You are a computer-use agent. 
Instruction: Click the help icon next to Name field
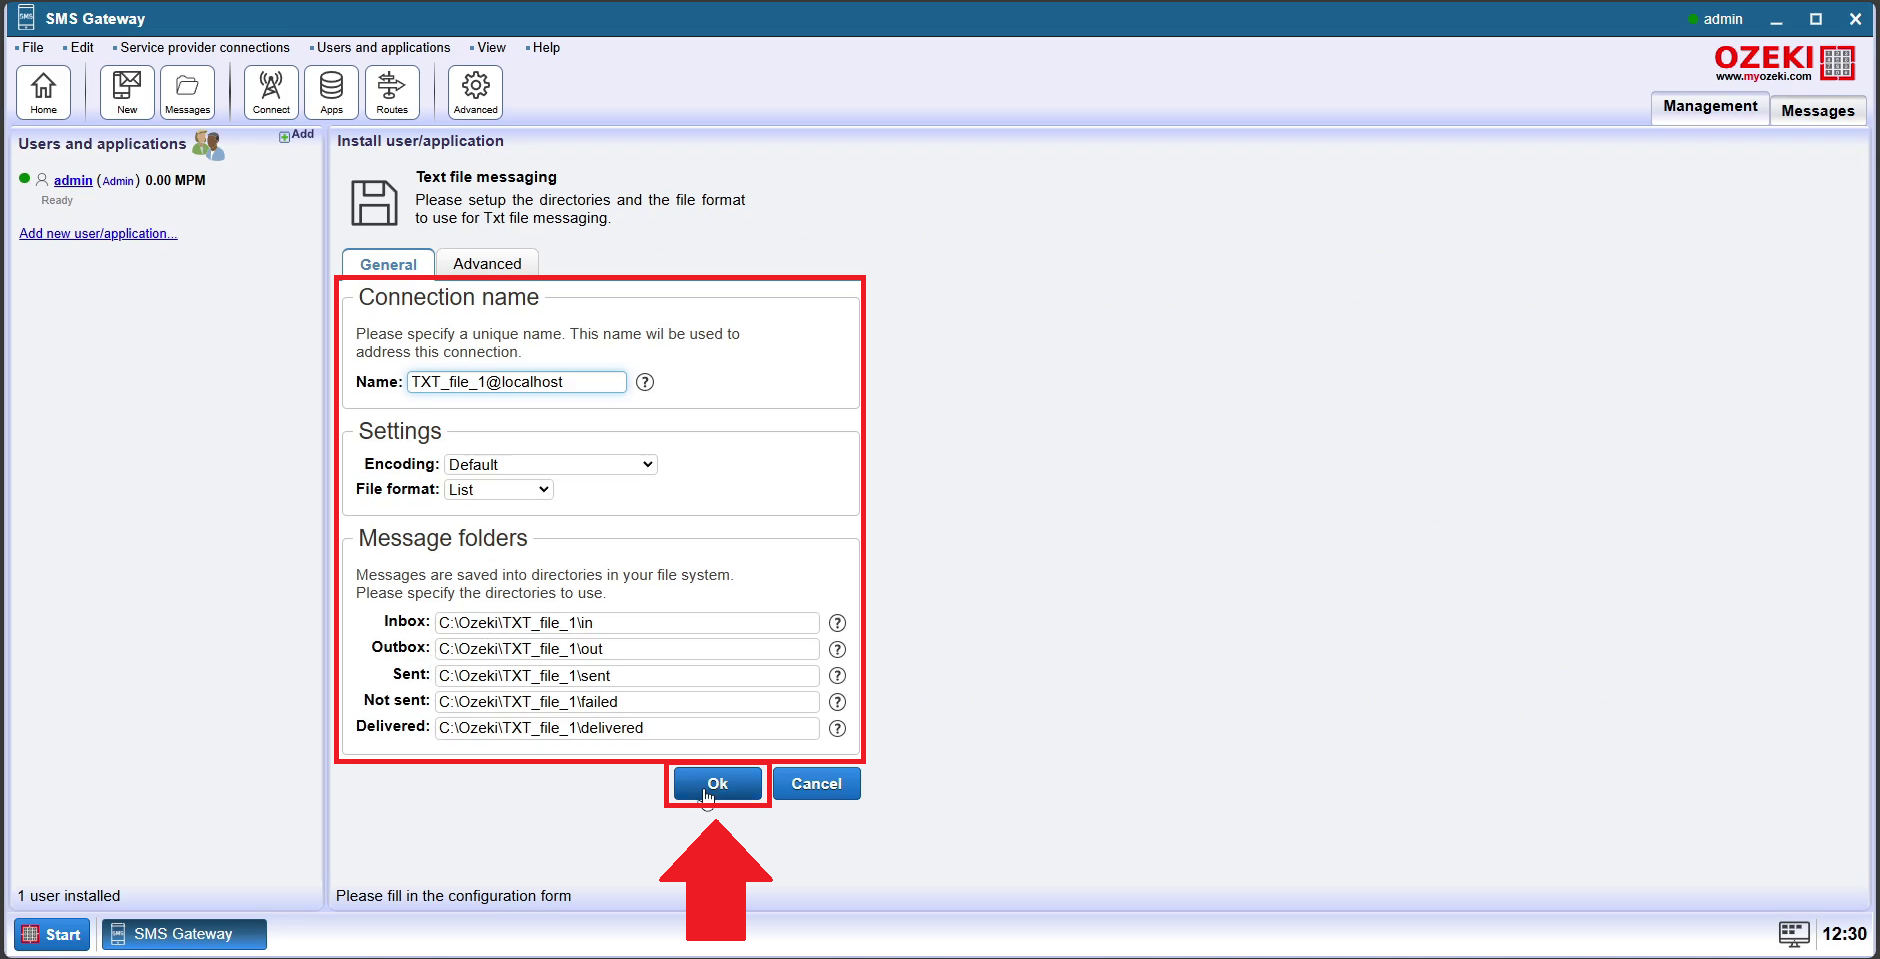click(645, 382)
